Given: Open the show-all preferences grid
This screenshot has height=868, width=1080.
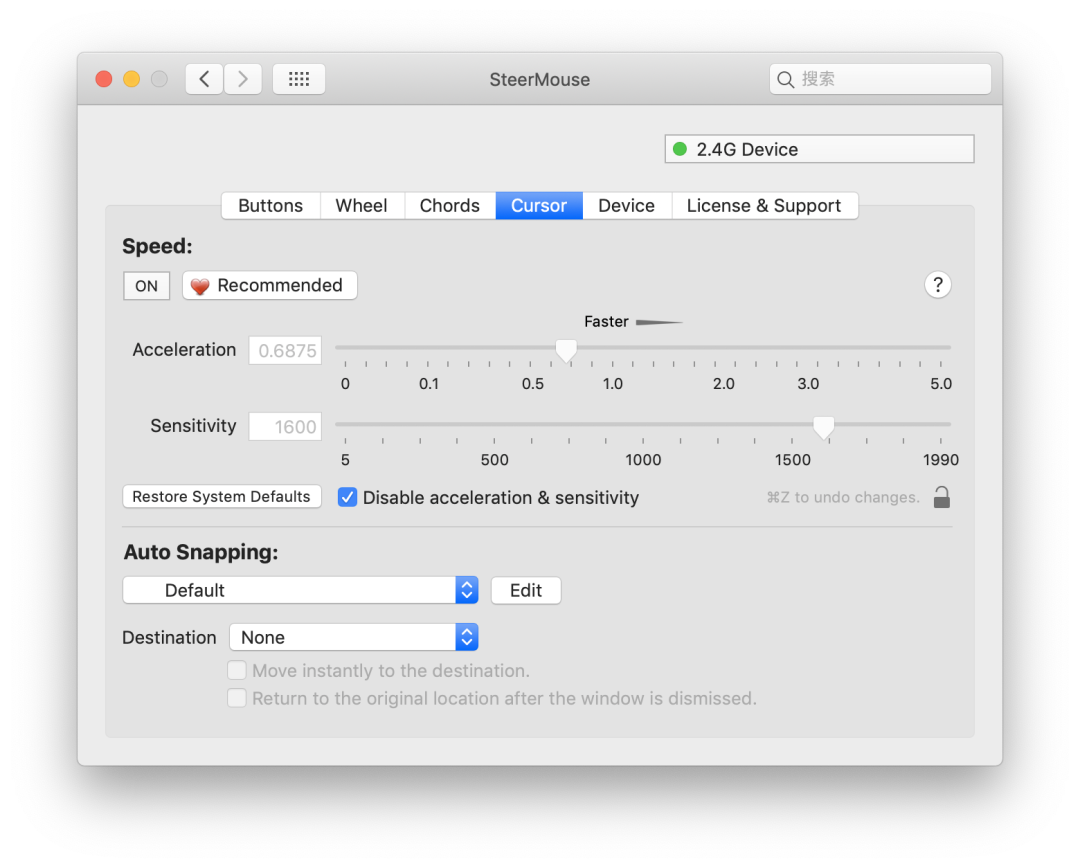Looking at the screenshot, I should click(x=299, y=79).
